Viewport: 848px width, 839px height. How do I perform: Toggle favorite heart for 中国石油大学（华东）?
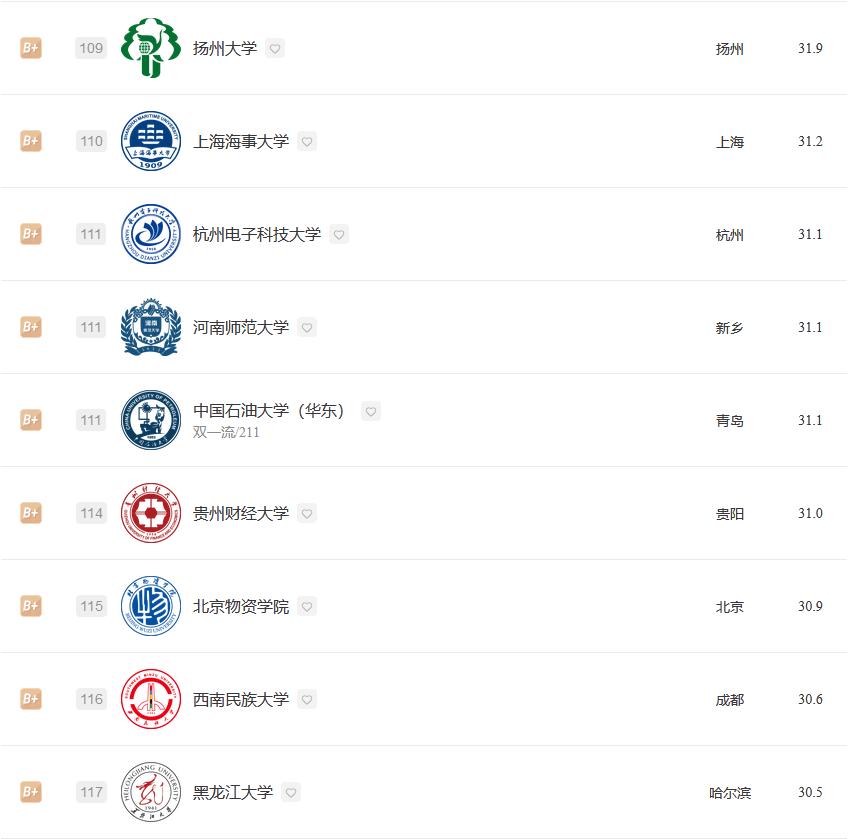click(371, 411)
